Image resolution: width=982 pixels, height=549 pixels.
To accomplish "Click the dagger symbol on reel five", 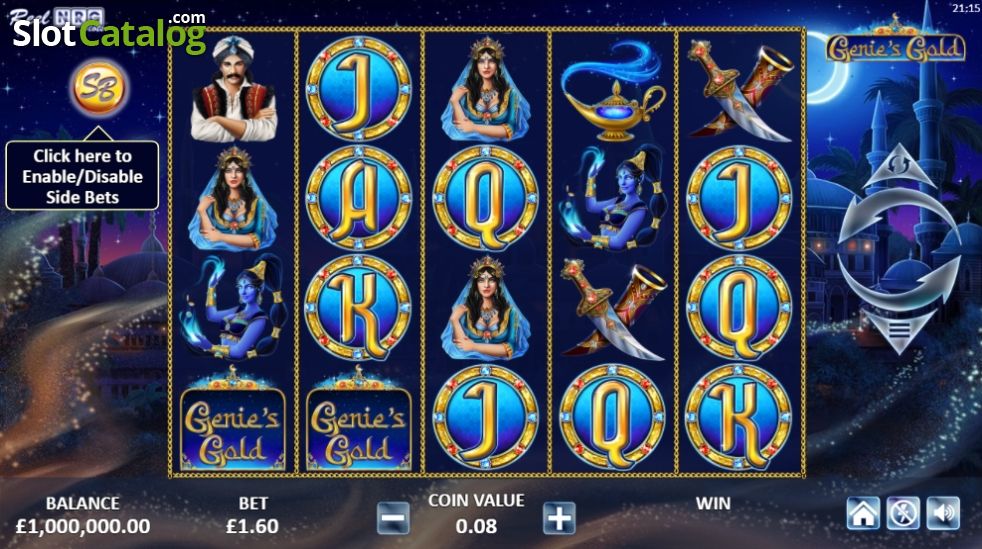I will coord(739,90).
